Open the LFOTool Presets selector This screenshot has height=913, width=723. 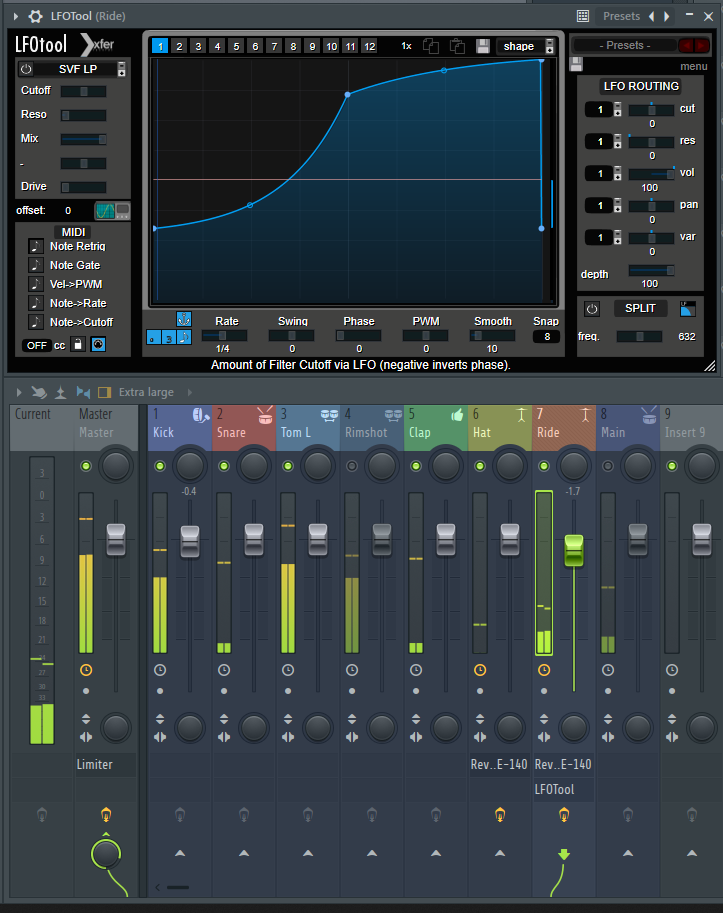click(625, 45)
